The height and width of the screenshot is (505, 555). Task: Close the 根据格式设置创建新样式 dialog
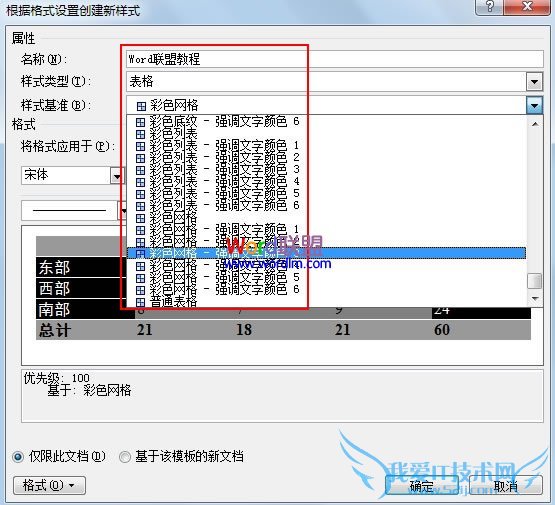pos(527,6)
